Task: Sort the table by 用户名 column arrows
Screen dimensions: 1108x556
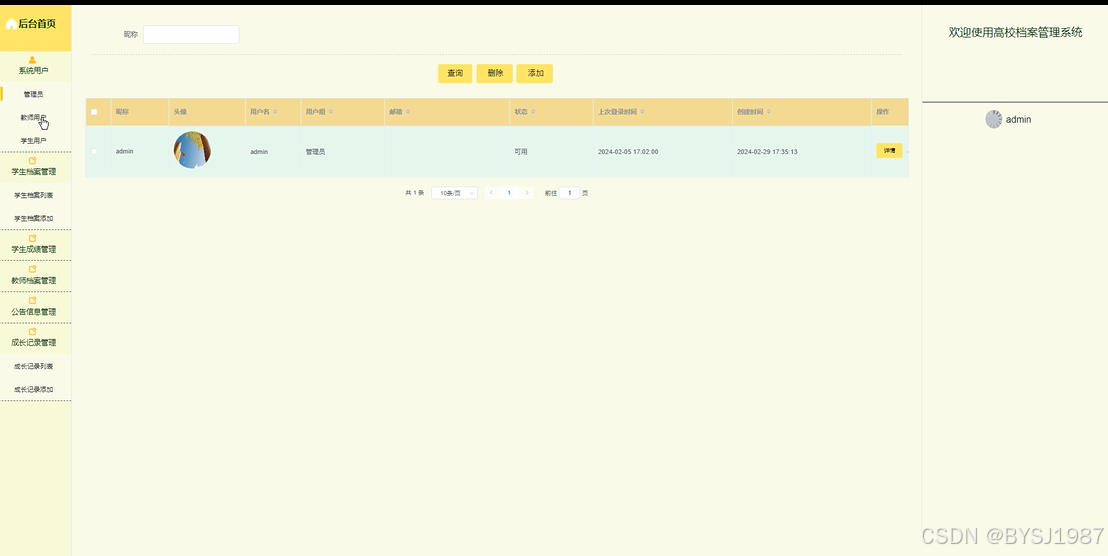Action: pyautogui.click(x=276, y=112)
